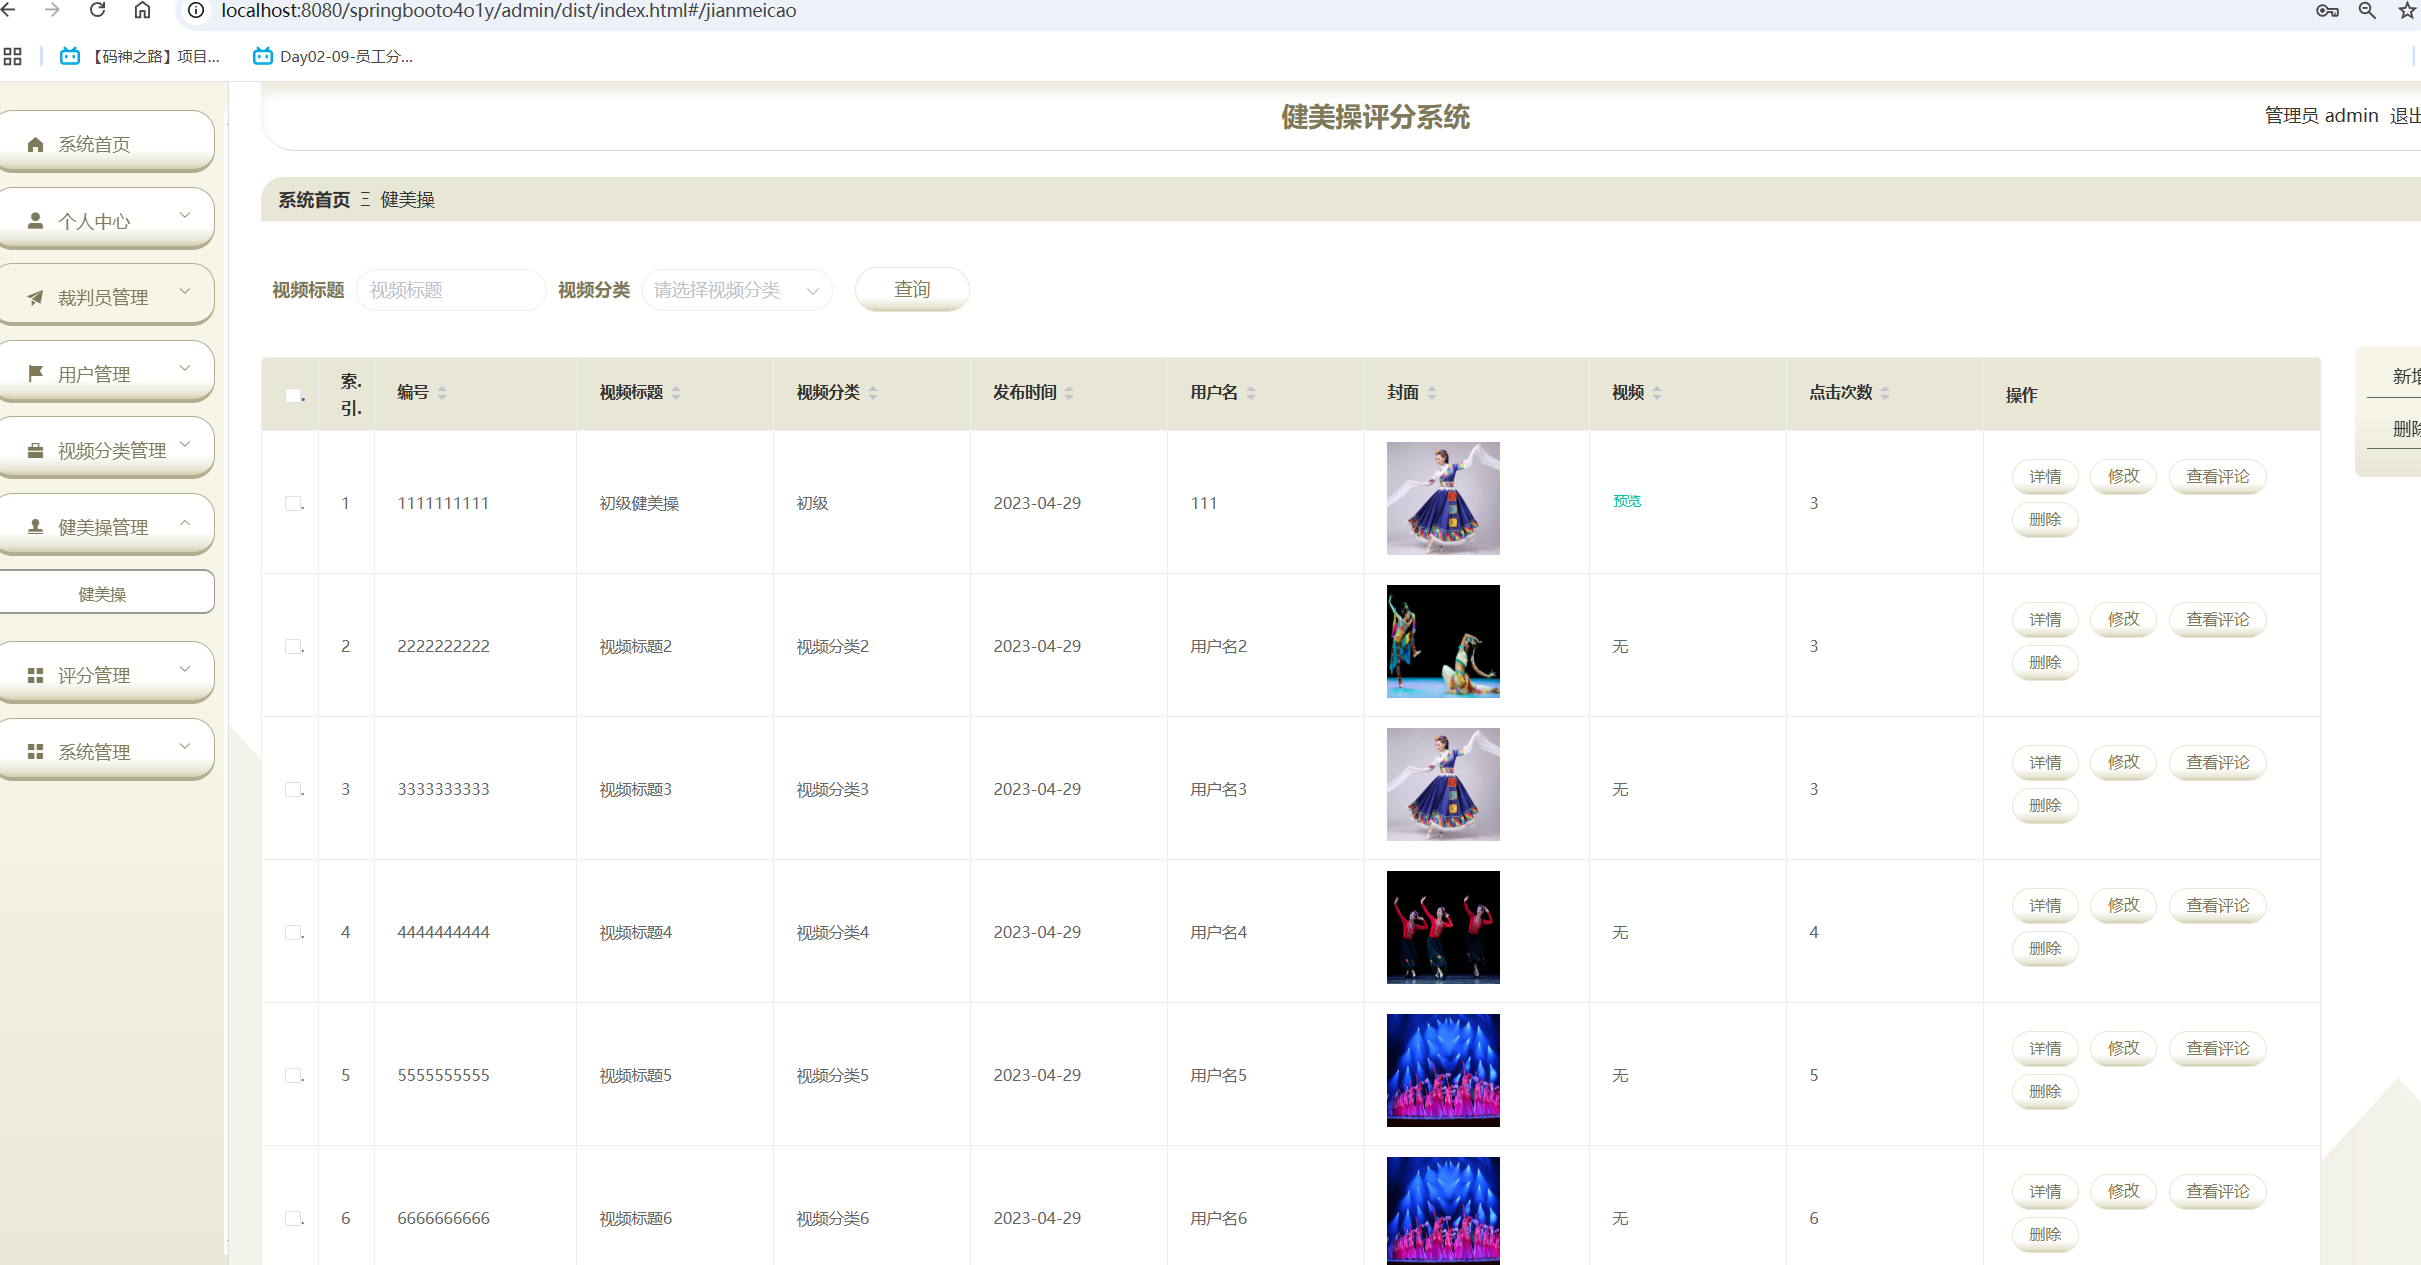Open 详情 for 初级健美操 row
This screenshot has width=2421, height=1265.
[x=2045, y=477]
